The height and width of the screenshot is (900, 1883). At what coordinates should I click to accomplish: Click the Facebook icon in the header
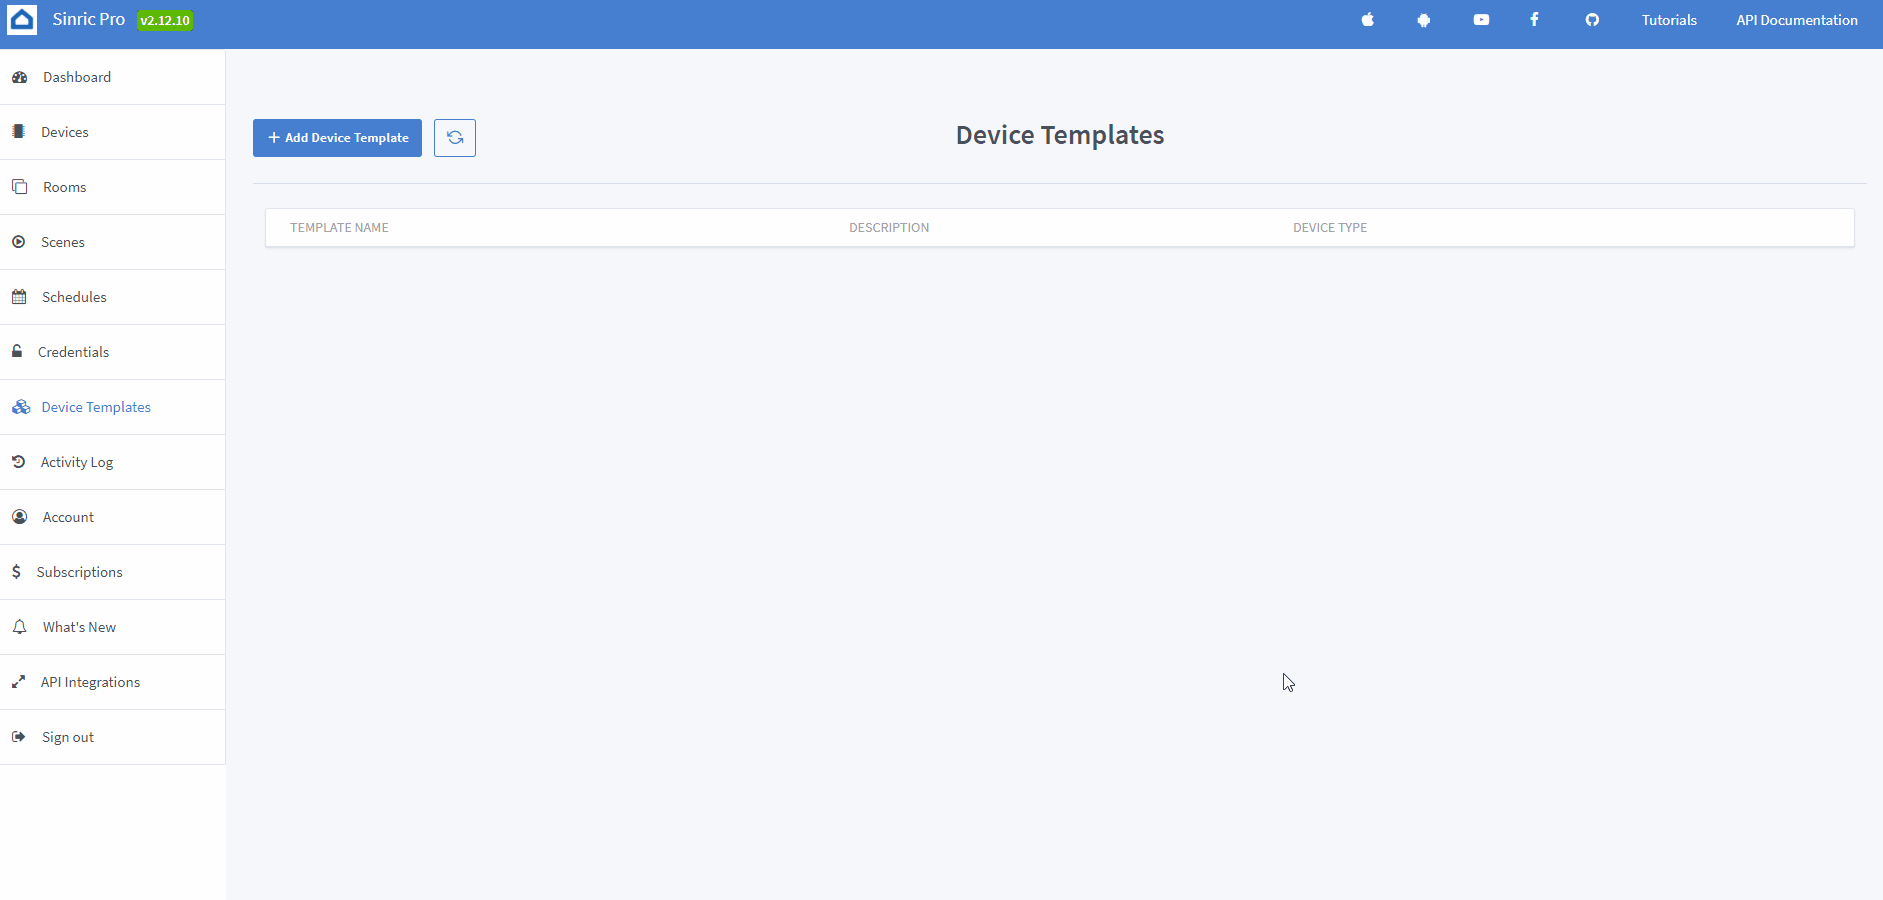point(1534,20)
